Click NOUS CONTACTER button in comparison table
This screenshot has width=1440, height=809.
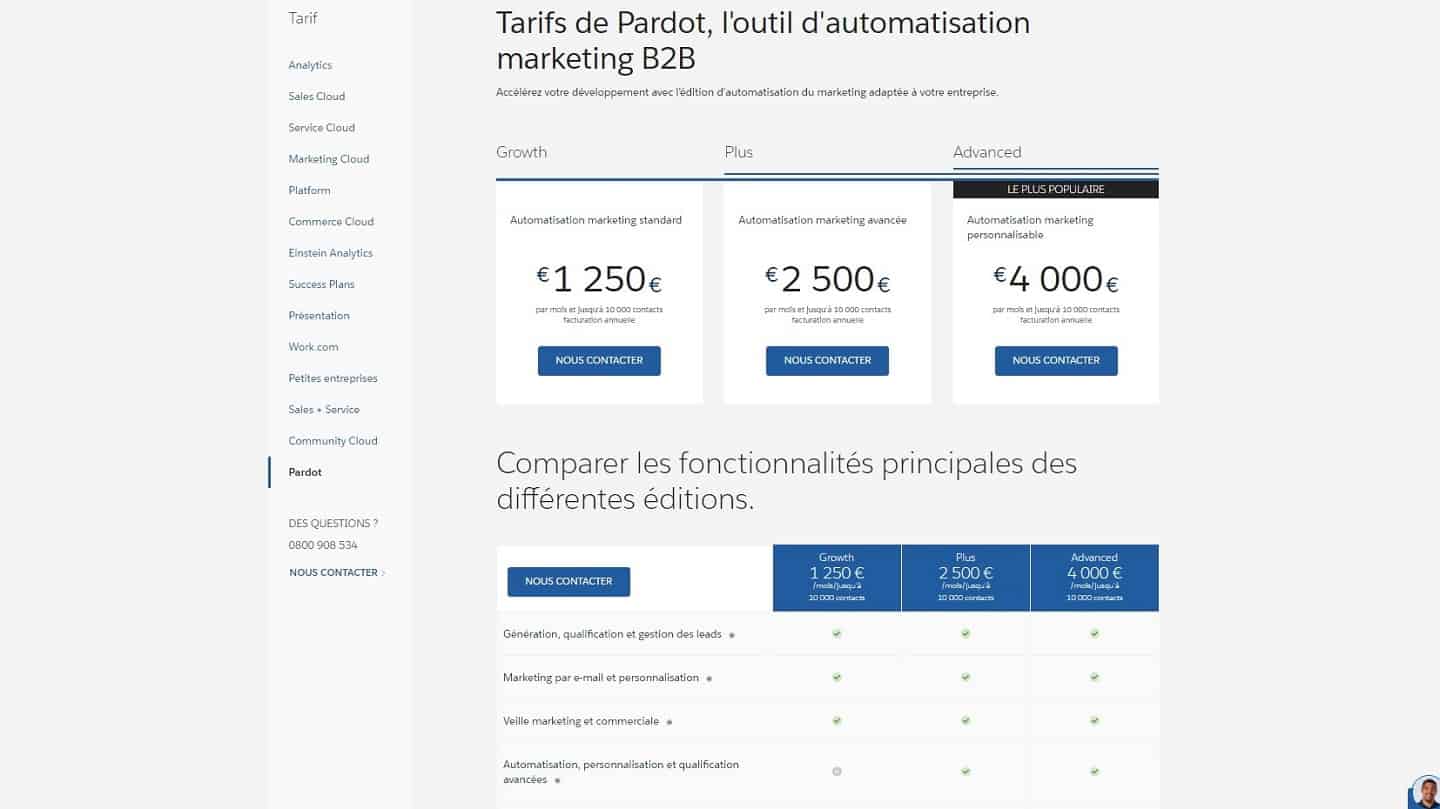coord(569,582)
